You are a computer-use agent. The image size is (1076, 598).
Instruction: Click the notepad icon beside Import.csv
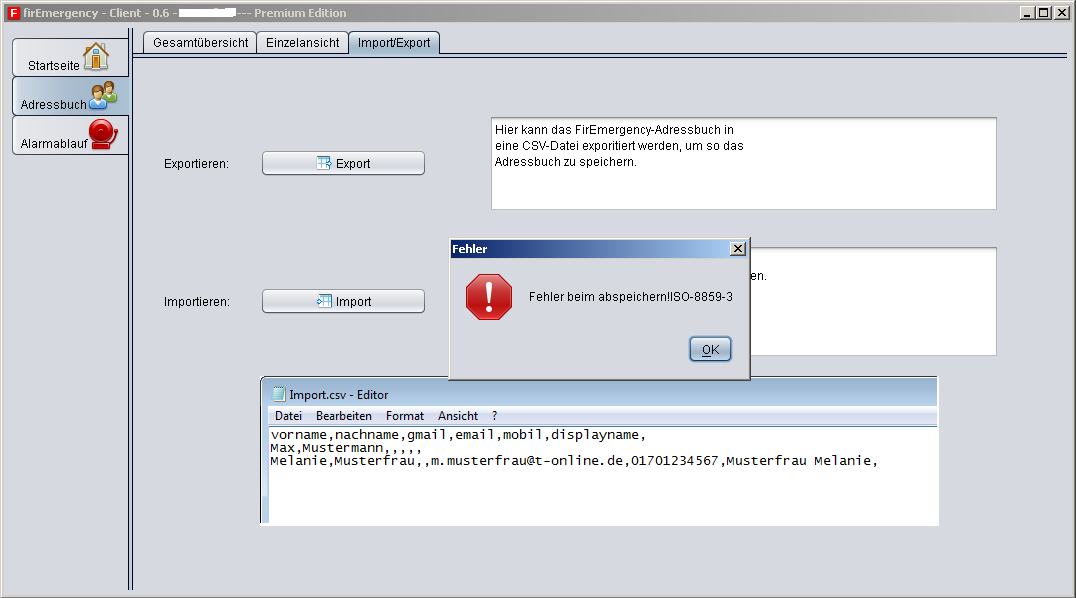click(x=278, y=394)
